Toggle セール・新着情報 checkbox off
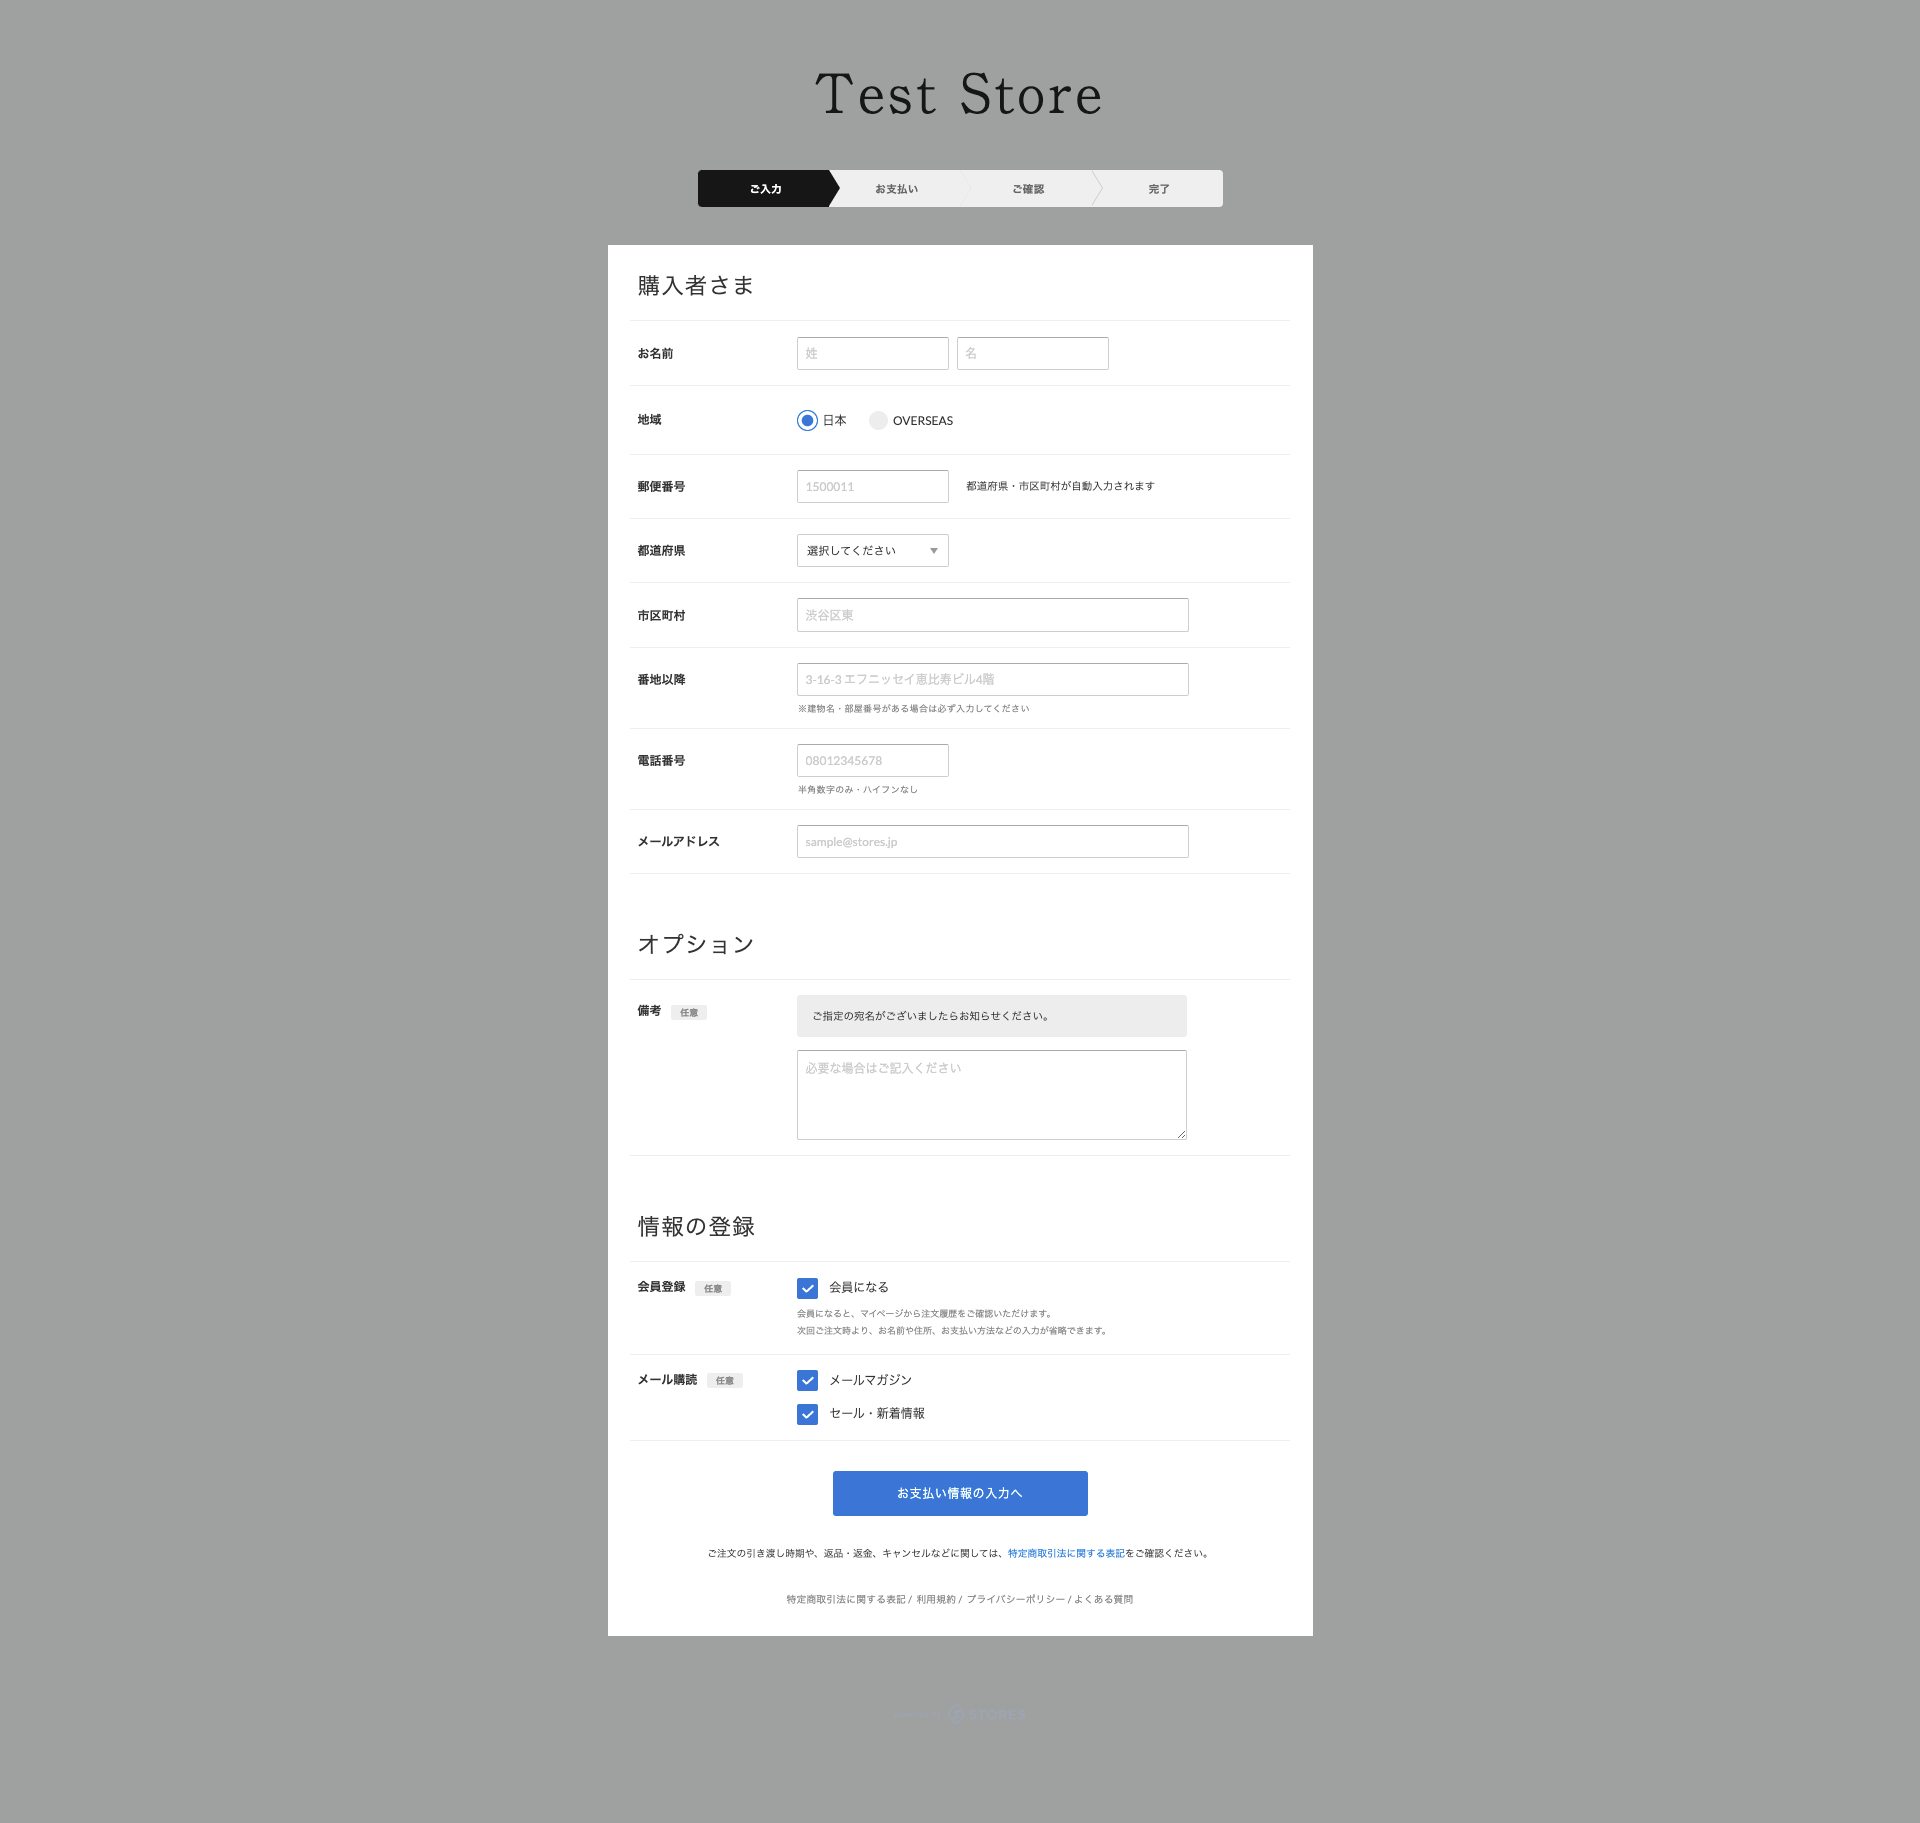1920x1823 pixels. [x=807, y=1414]
